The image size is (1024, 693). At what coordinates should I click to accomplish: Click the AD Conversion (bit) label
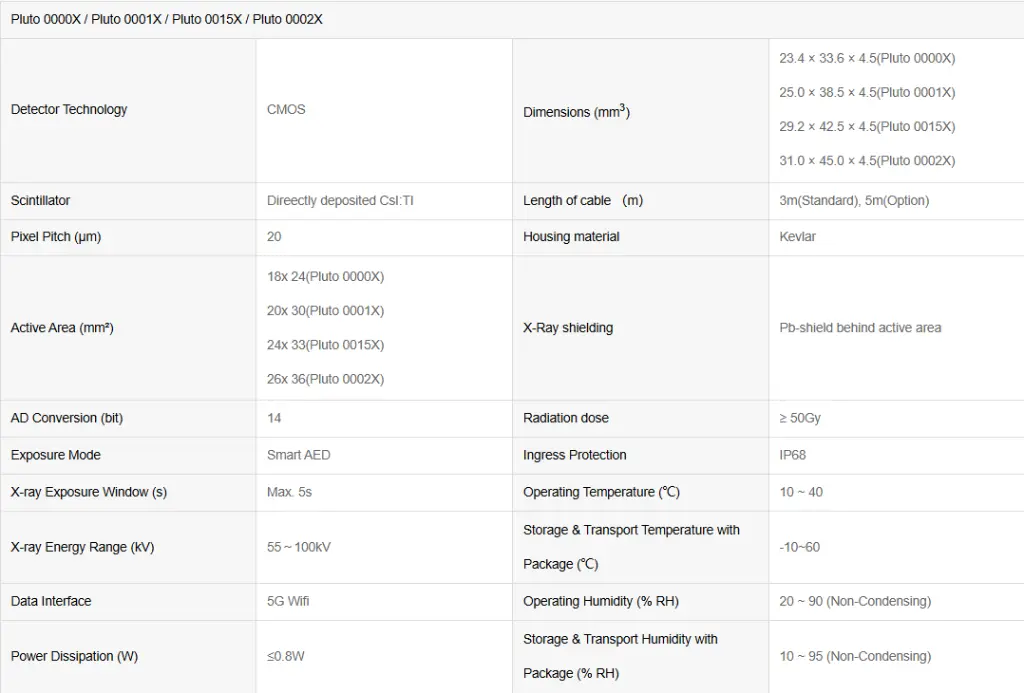coord(67,418)
